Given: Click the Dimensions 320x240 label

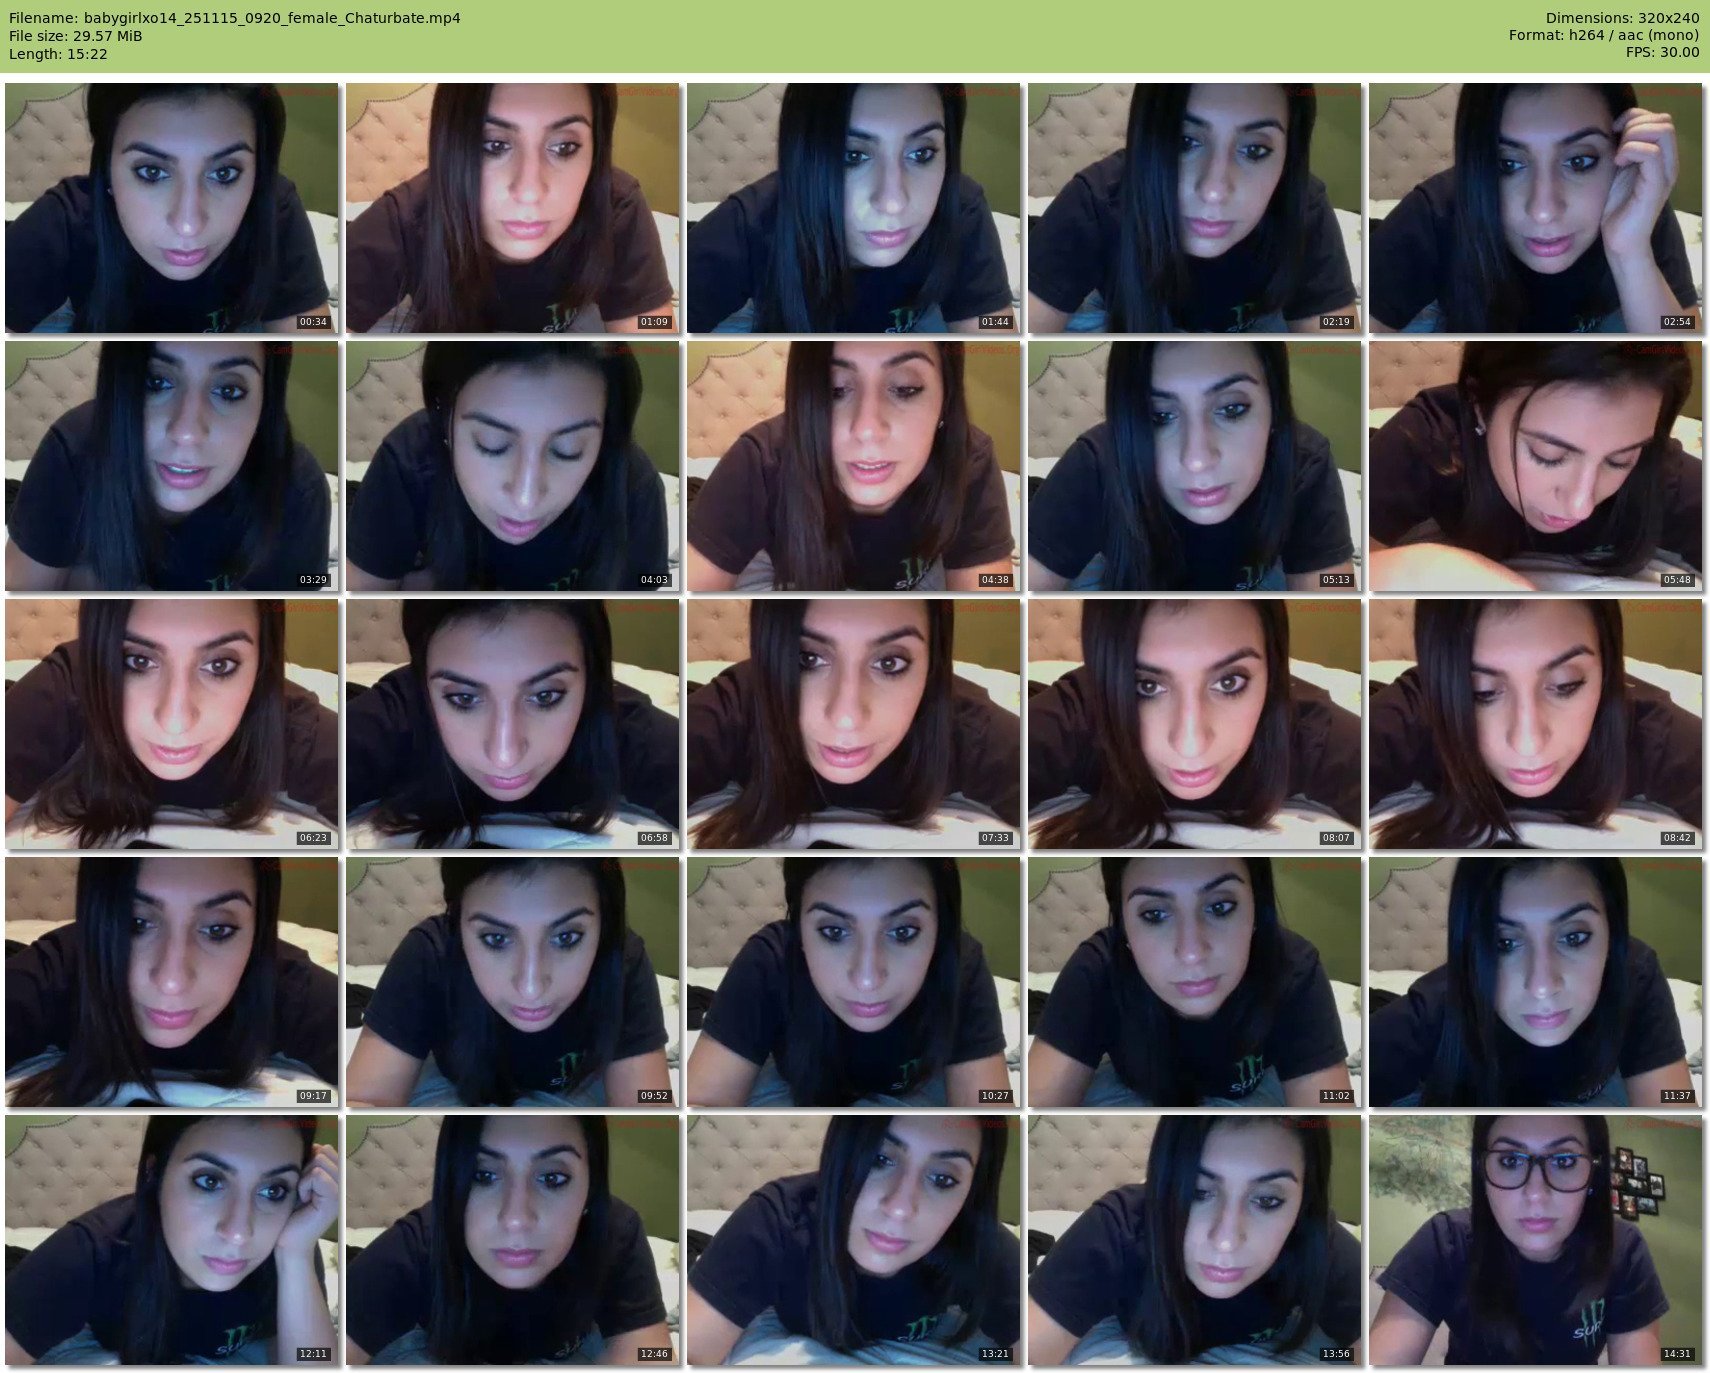Looking at the screenshot, I should point(1622,18).
